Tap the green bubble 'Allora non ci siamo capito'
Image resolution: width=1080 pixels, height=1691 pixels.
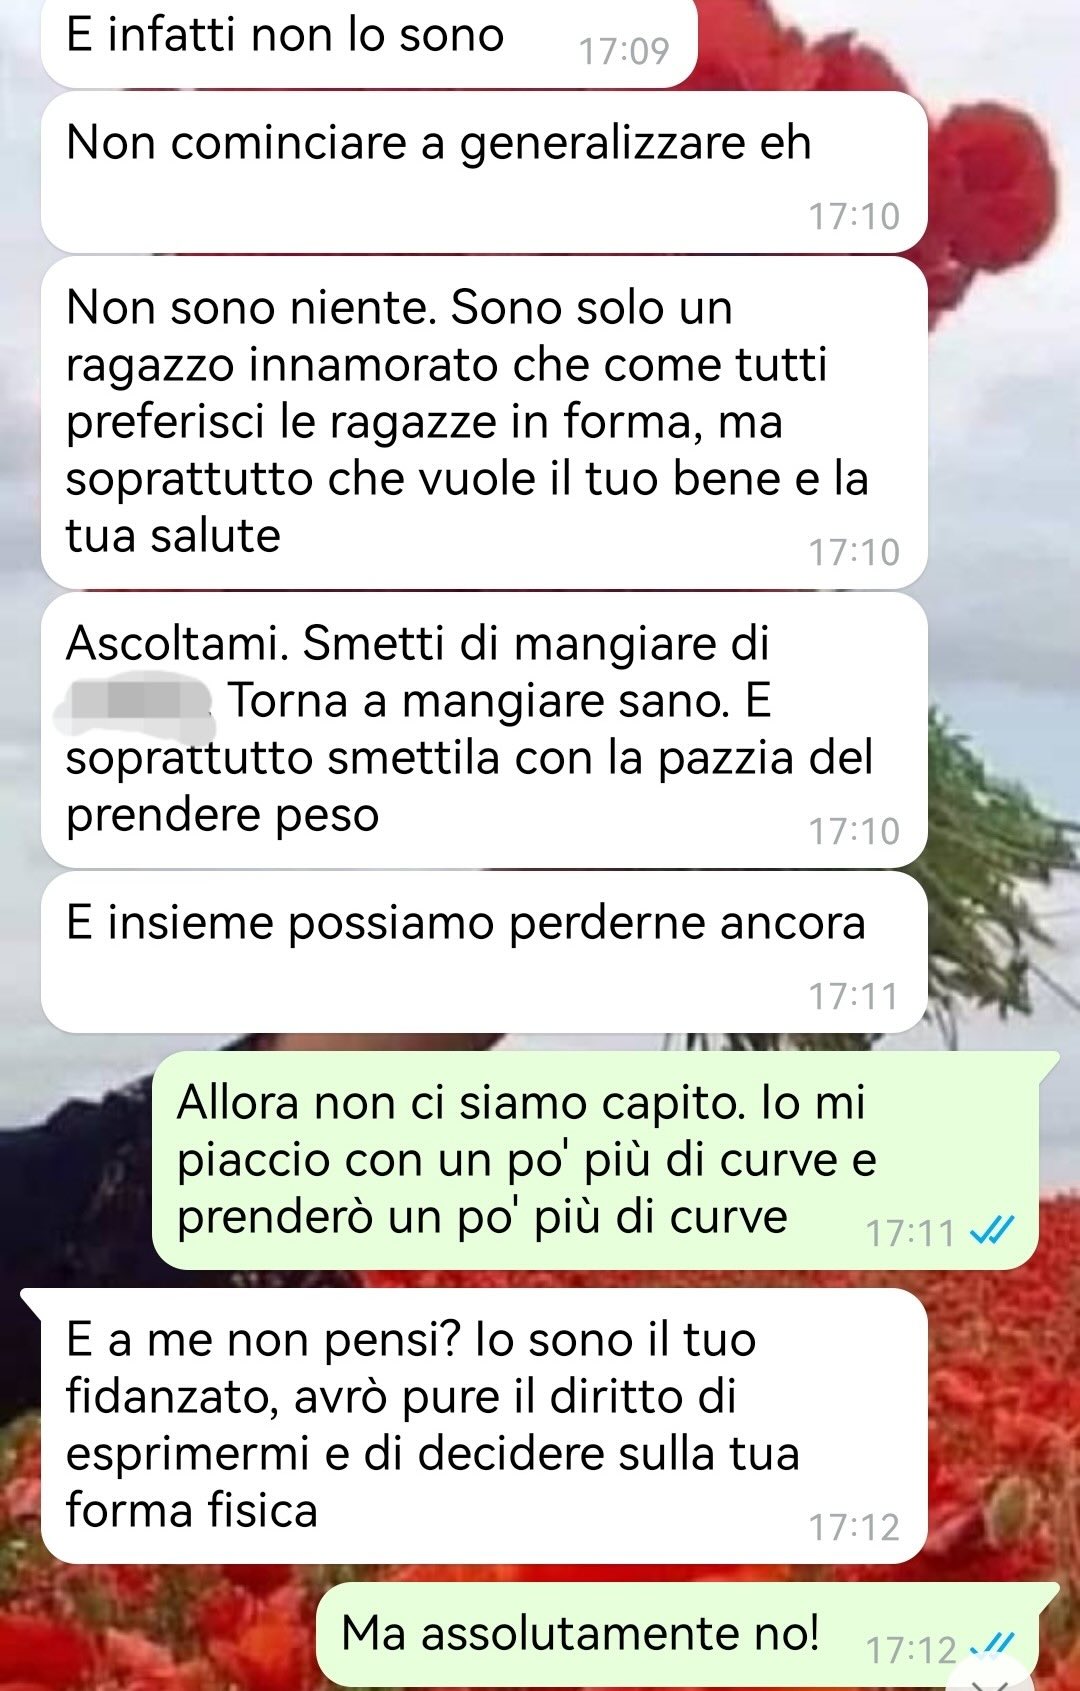[x=596, y=1160]
